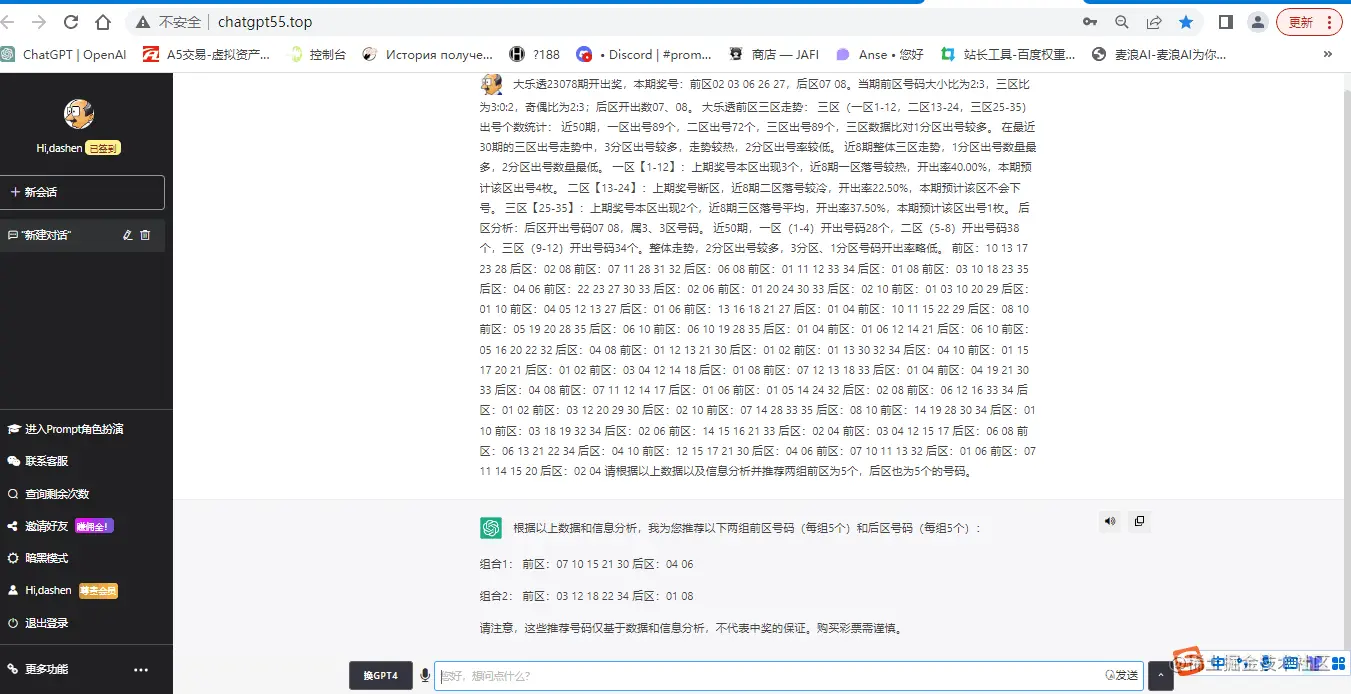Click the 请注意 disclaimer line

point(691,629)
